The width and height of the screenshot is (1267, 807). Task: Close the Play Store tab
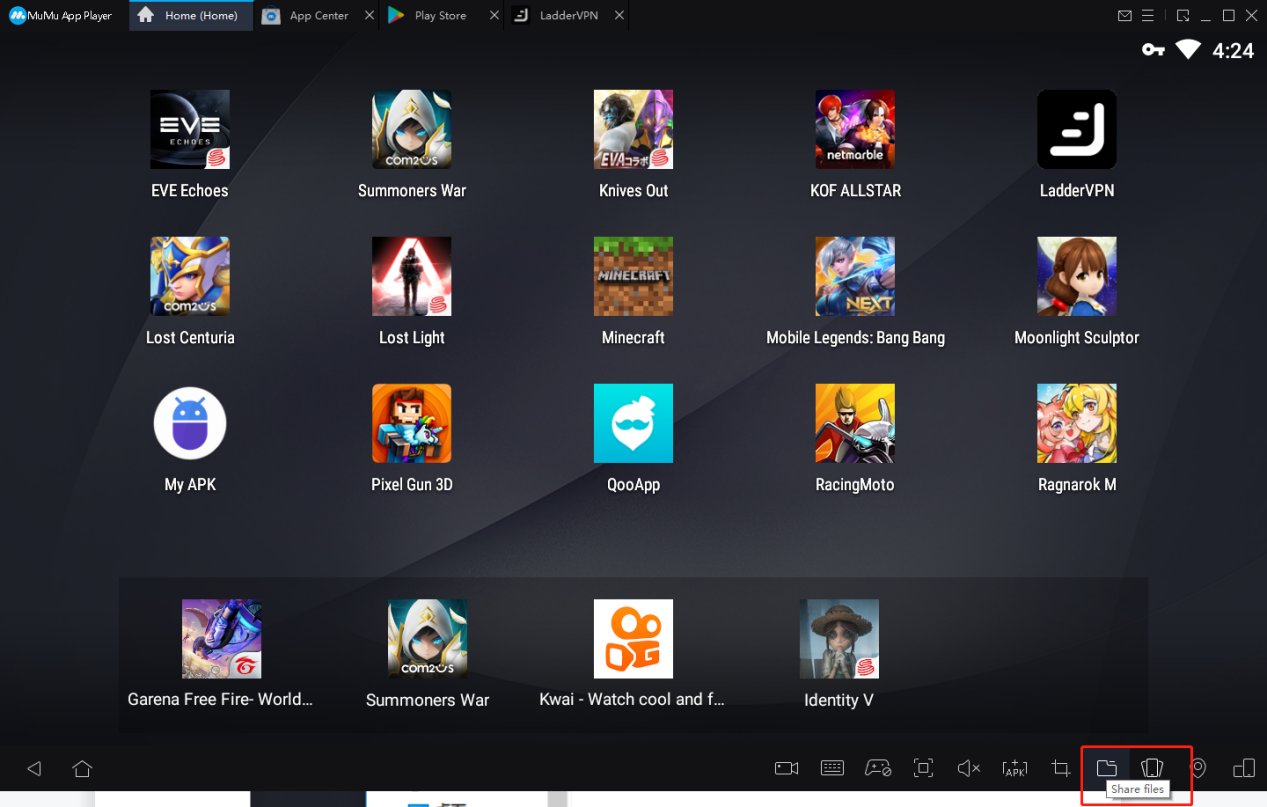tap(494, 16)
